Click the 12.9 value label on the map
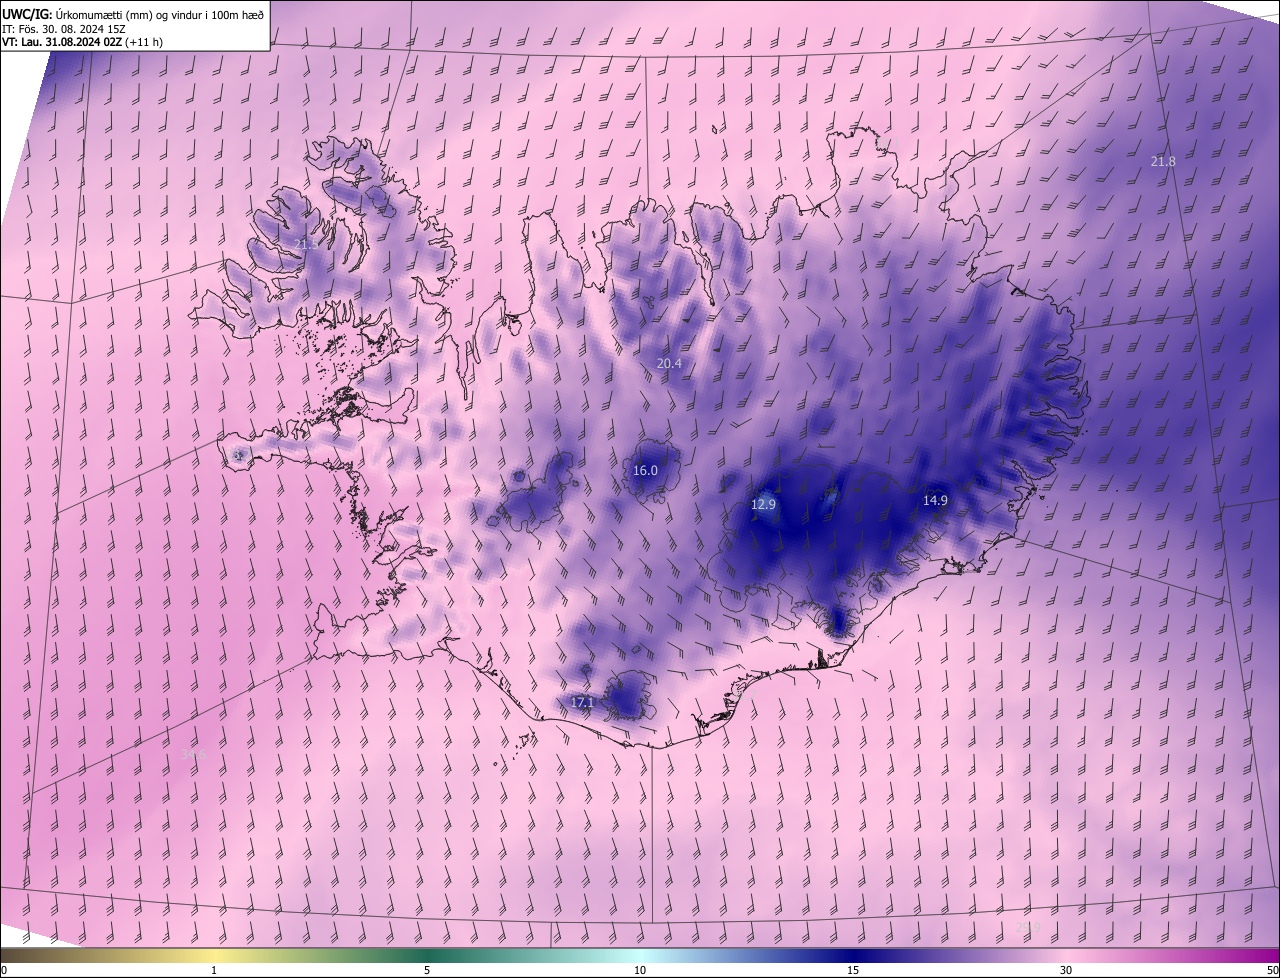Viewport: 1280px width, 978px height. 763,505
